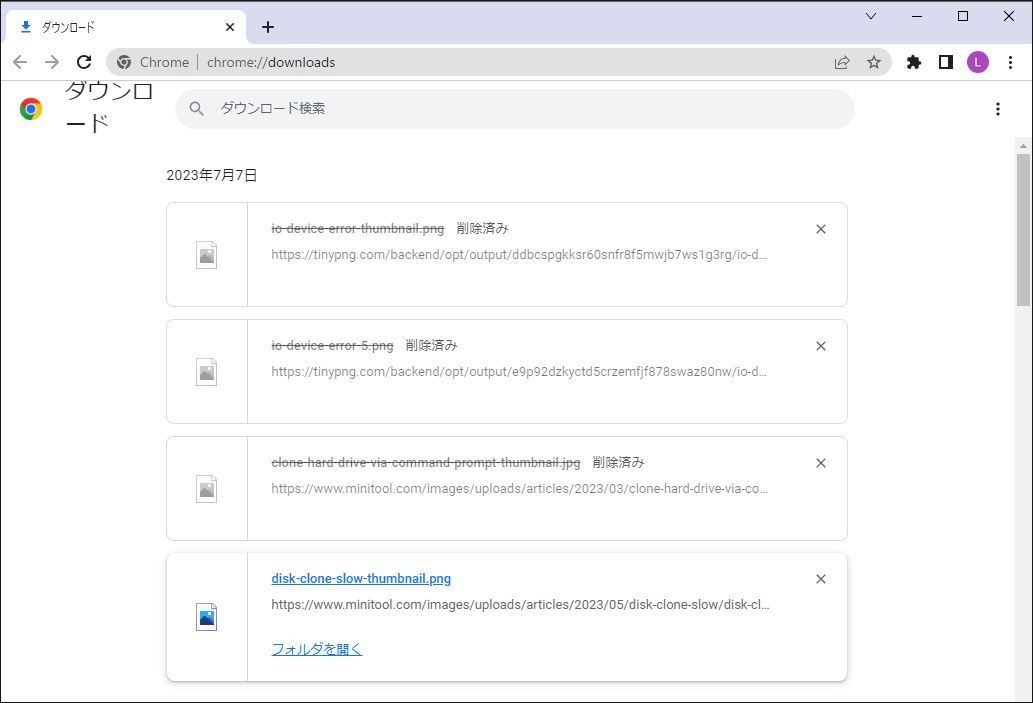Image resolution: width=1033 pixels, height=703 pixels.
Task: Click minitool URL of clone-hard-drive entry
Action: [520, 489]
